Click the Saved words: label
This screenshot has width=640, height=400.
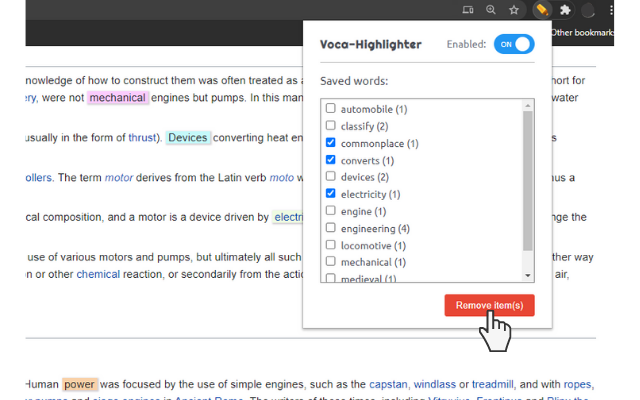354,81
